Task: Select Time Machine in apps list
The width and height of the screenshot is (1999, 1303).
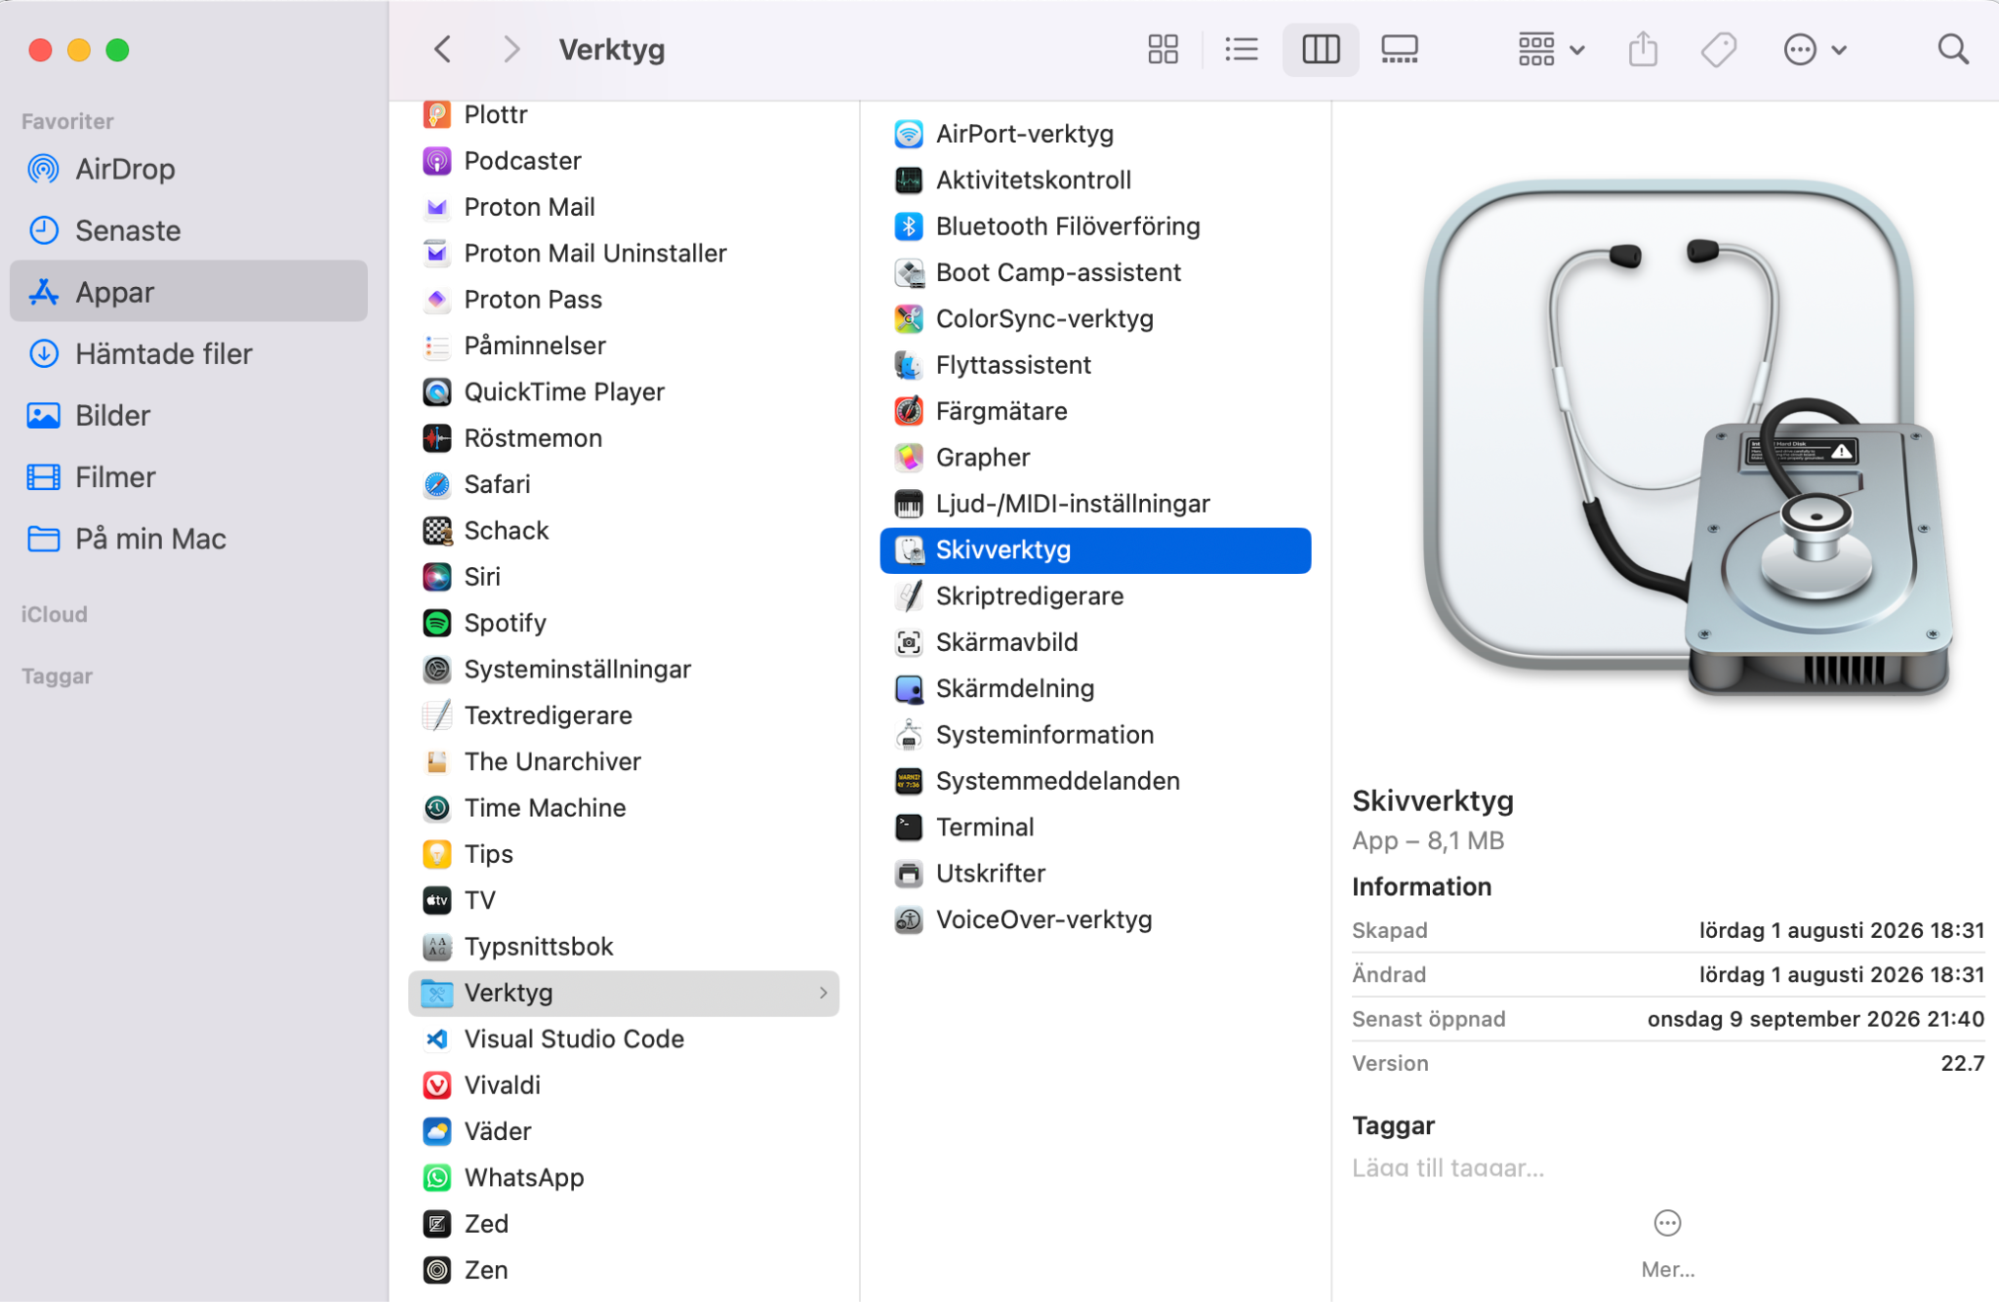Action: click(x=623, y=808)
